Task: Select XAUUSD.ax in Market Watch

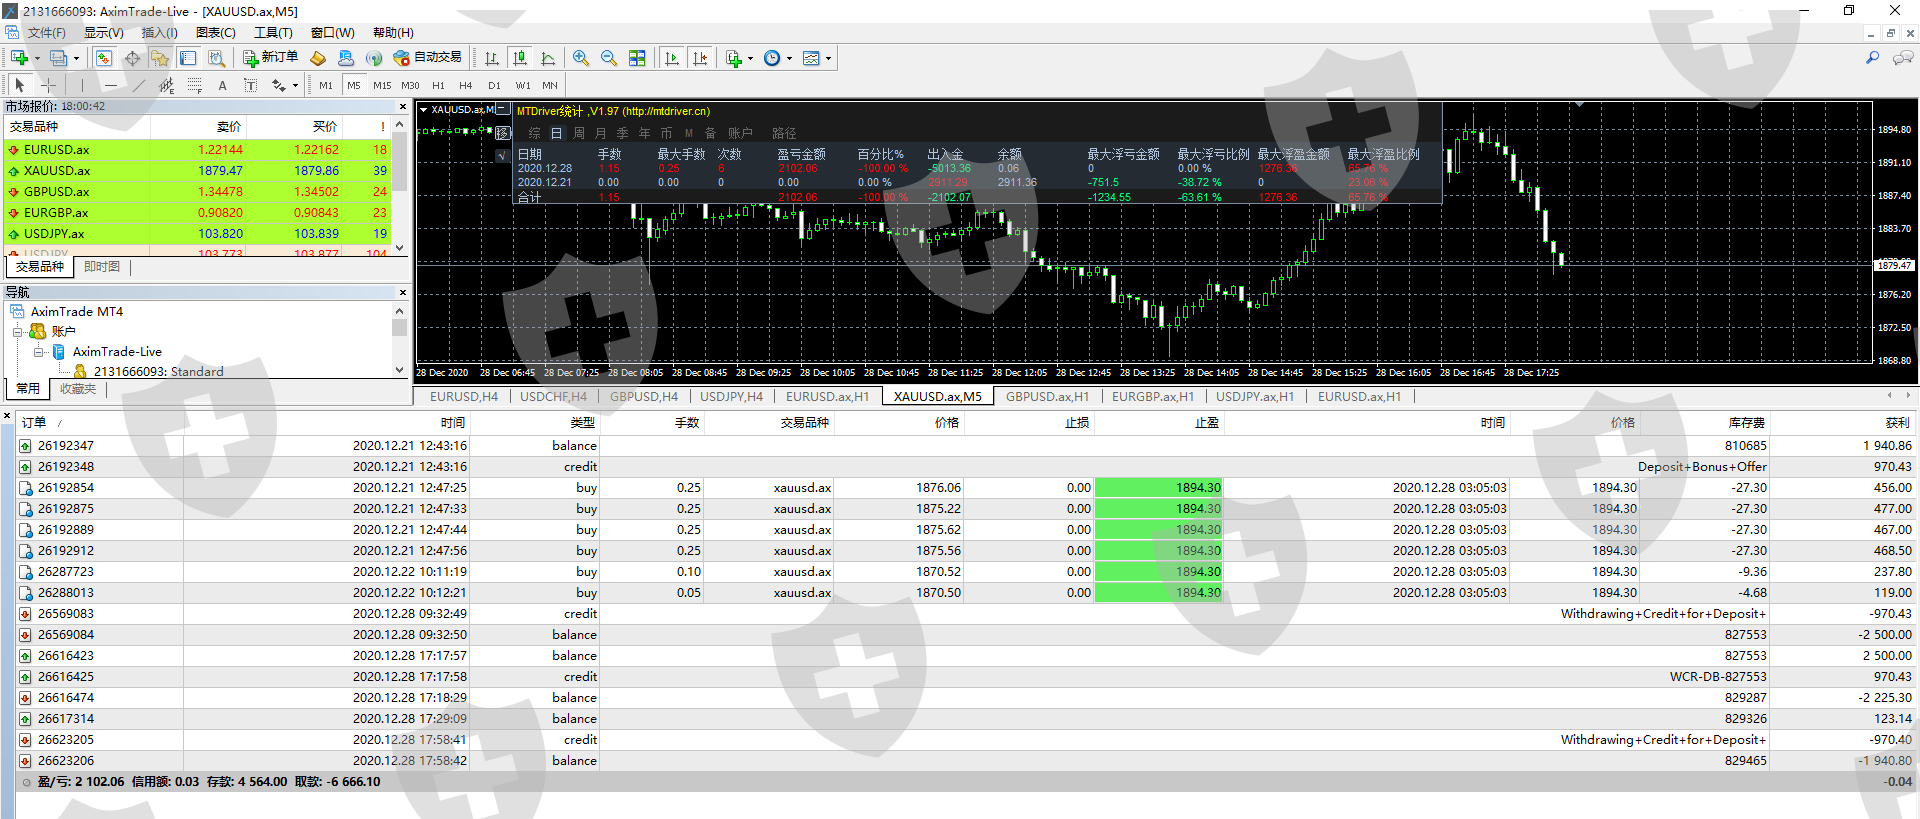Action: [57, 171]
